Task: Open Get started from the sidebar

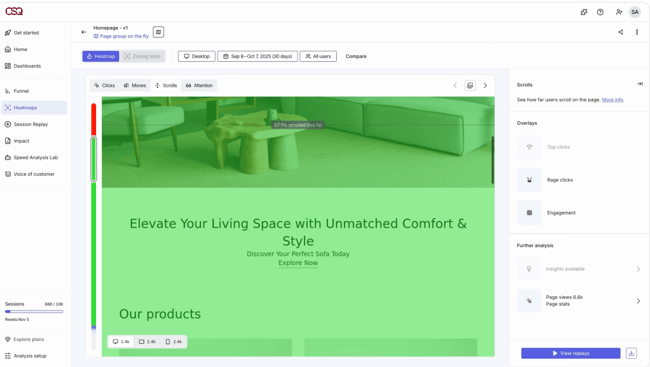Action: click(x=26, y=33)
